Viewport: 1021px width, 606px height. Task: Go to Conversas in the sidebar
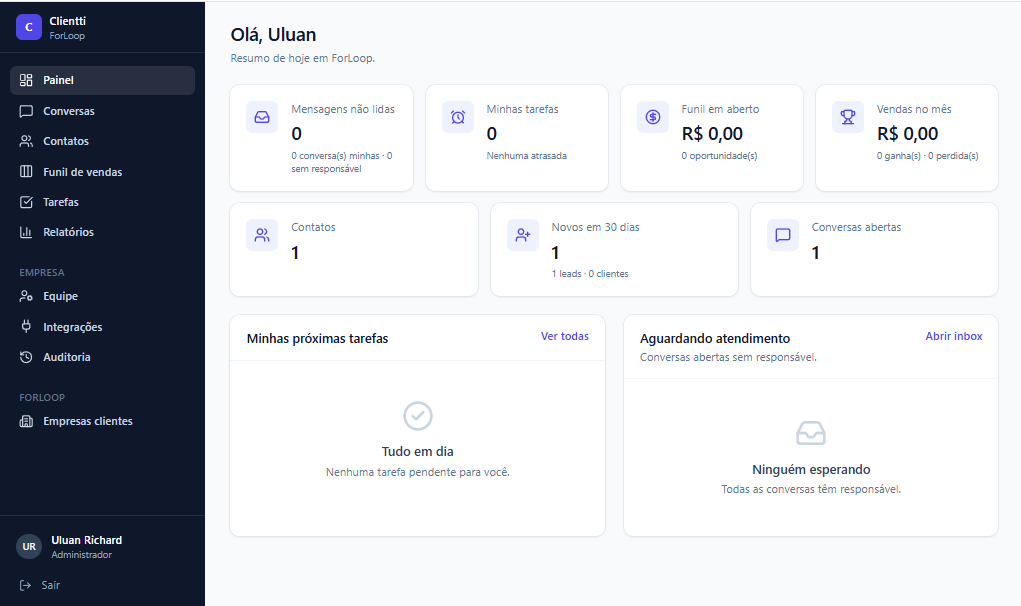tap(102, 111)
